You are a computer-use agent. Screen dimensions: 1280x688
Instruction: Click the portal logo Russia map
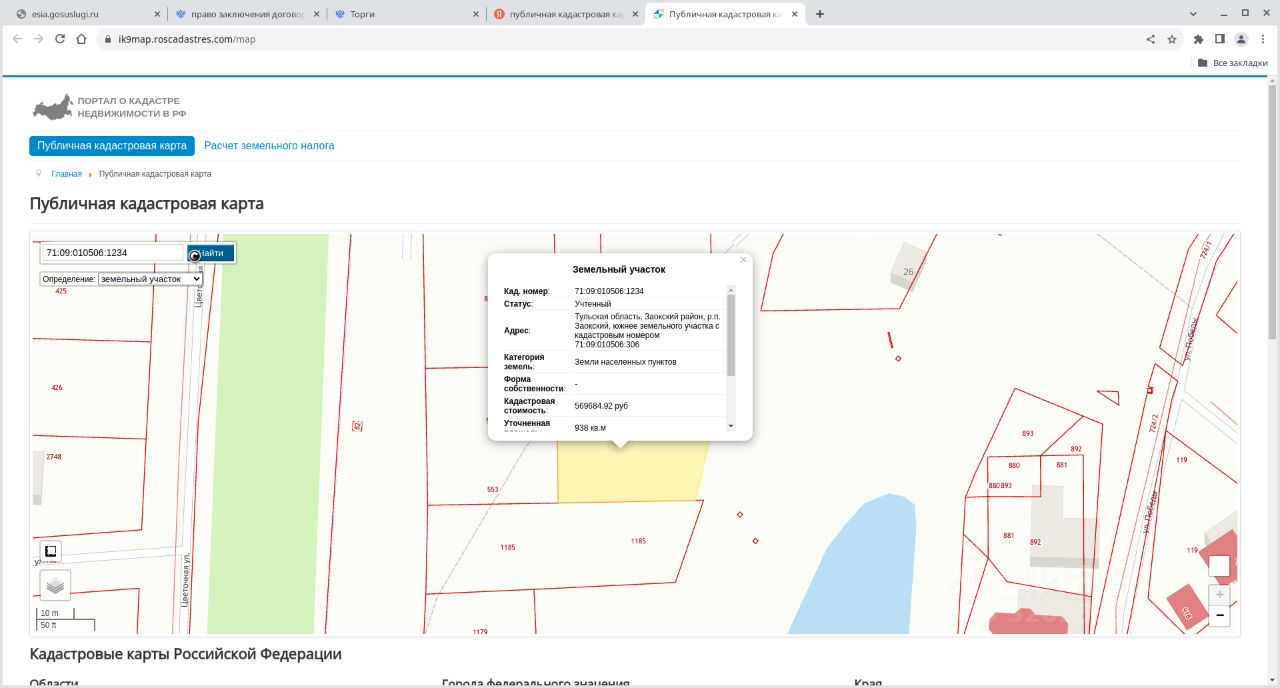coord(53,107)
